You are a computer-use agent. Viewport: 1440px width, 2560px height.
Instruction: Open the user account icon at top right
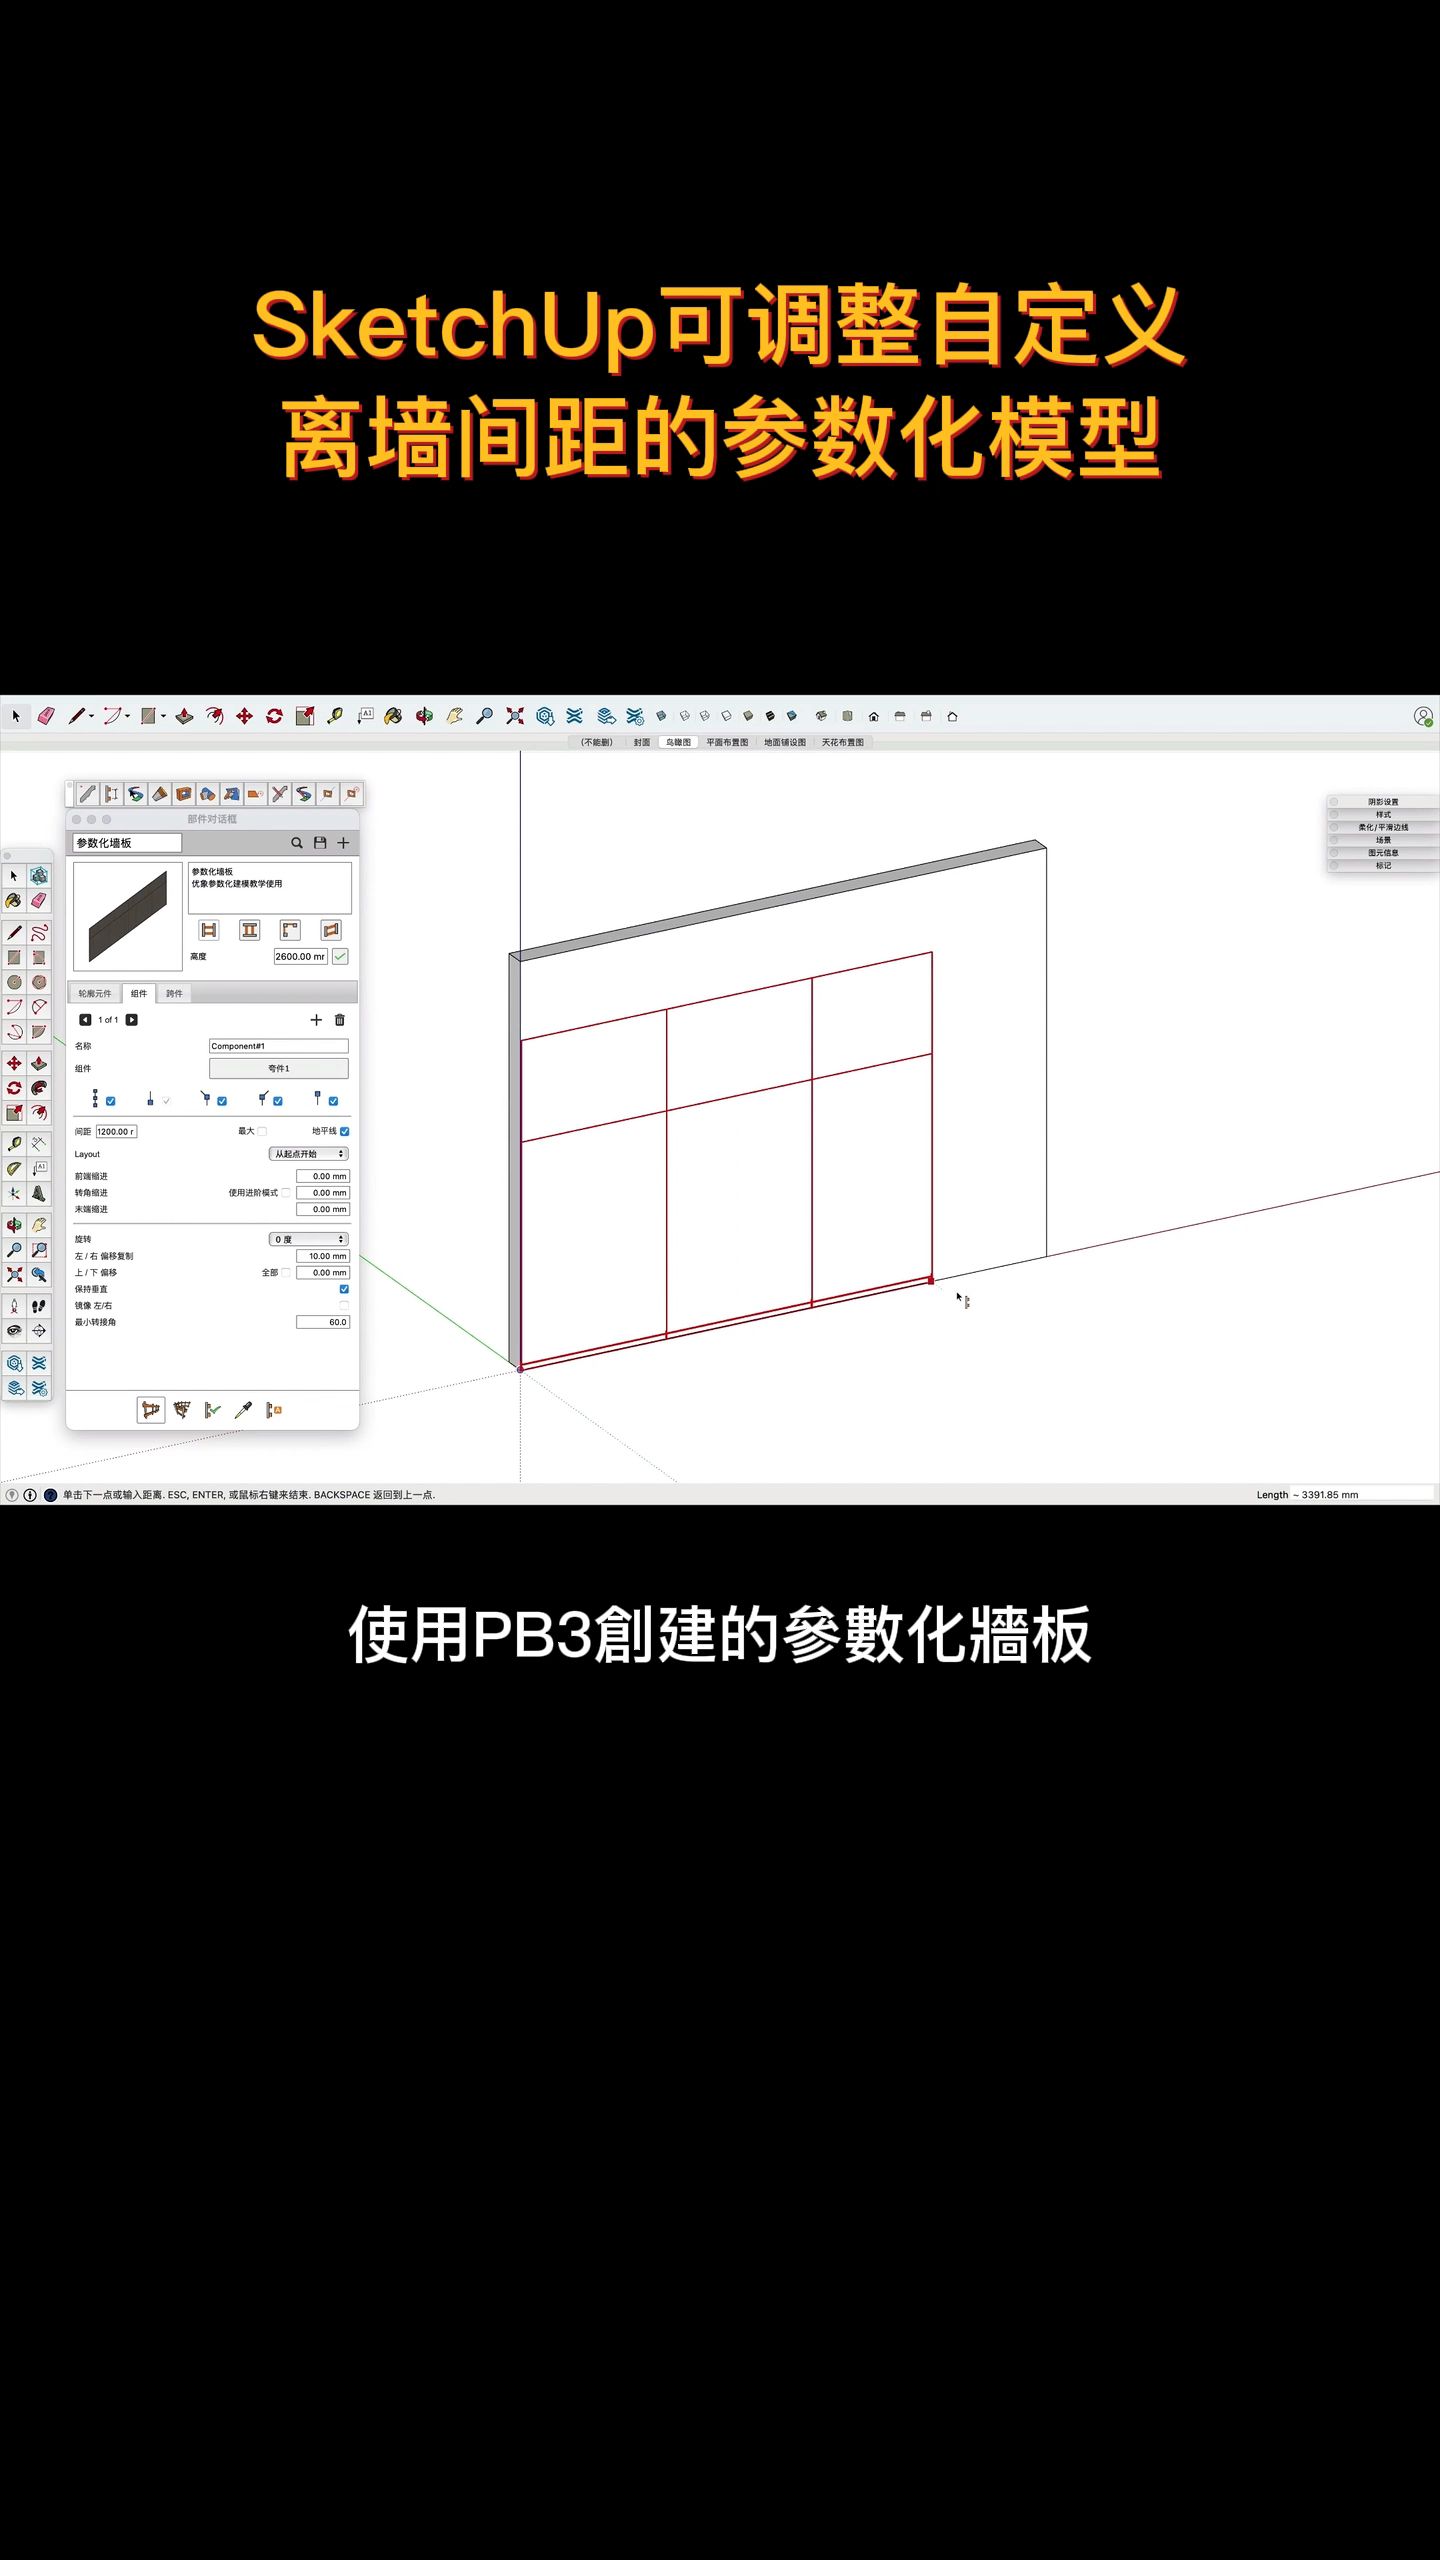click(1423, 716)
